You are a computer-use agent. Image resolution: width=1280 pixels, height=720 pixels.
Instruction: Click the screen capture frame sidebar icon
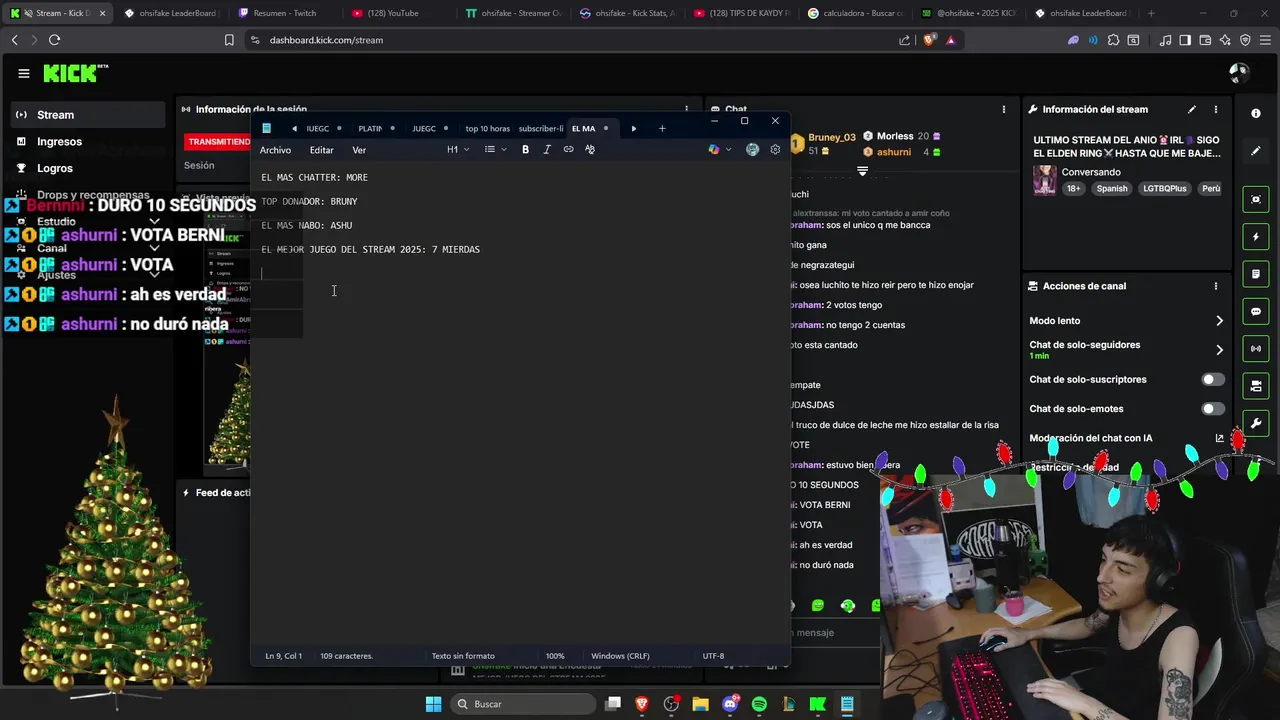click(1256, 199)
